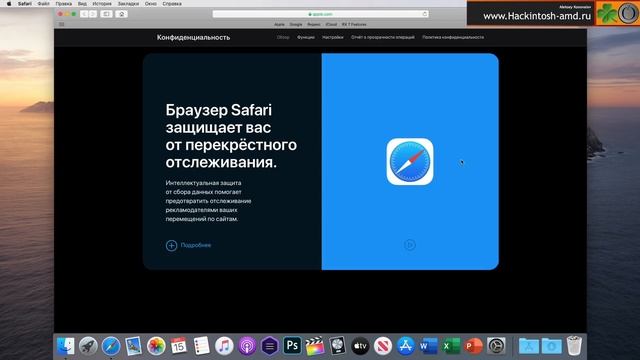This screenshot has height=360, width=640.
Task: Show the Top Sites grid icon in Favorites bar
Action: [x=62, y=24]
